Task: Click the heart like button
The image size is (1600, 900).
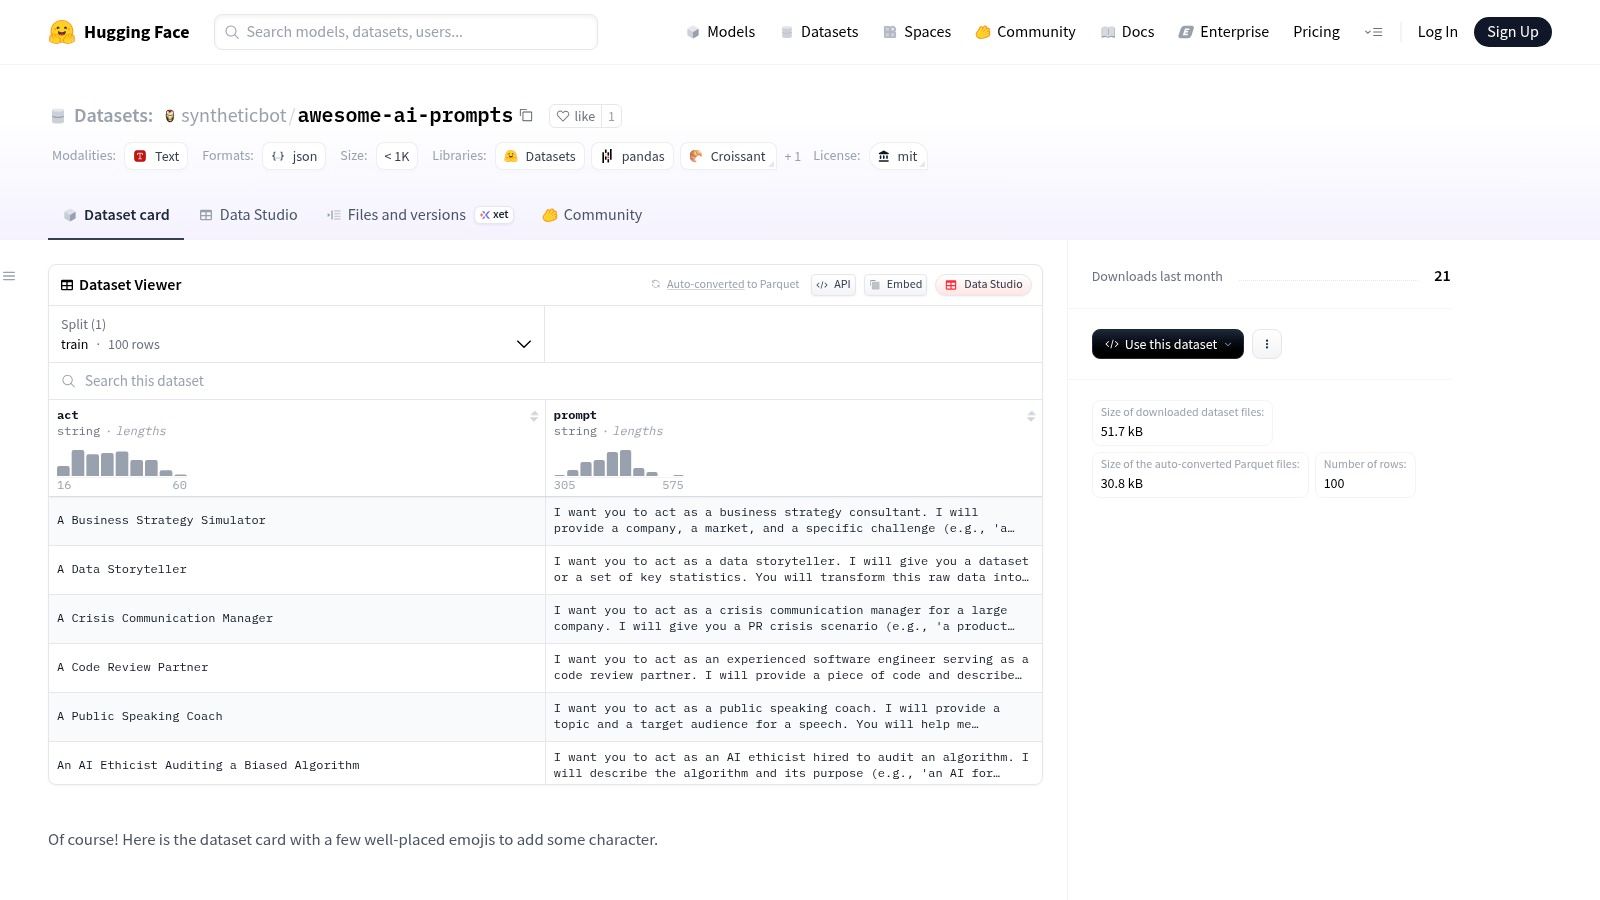Action: pyautogui.click(x=575, y=116)
